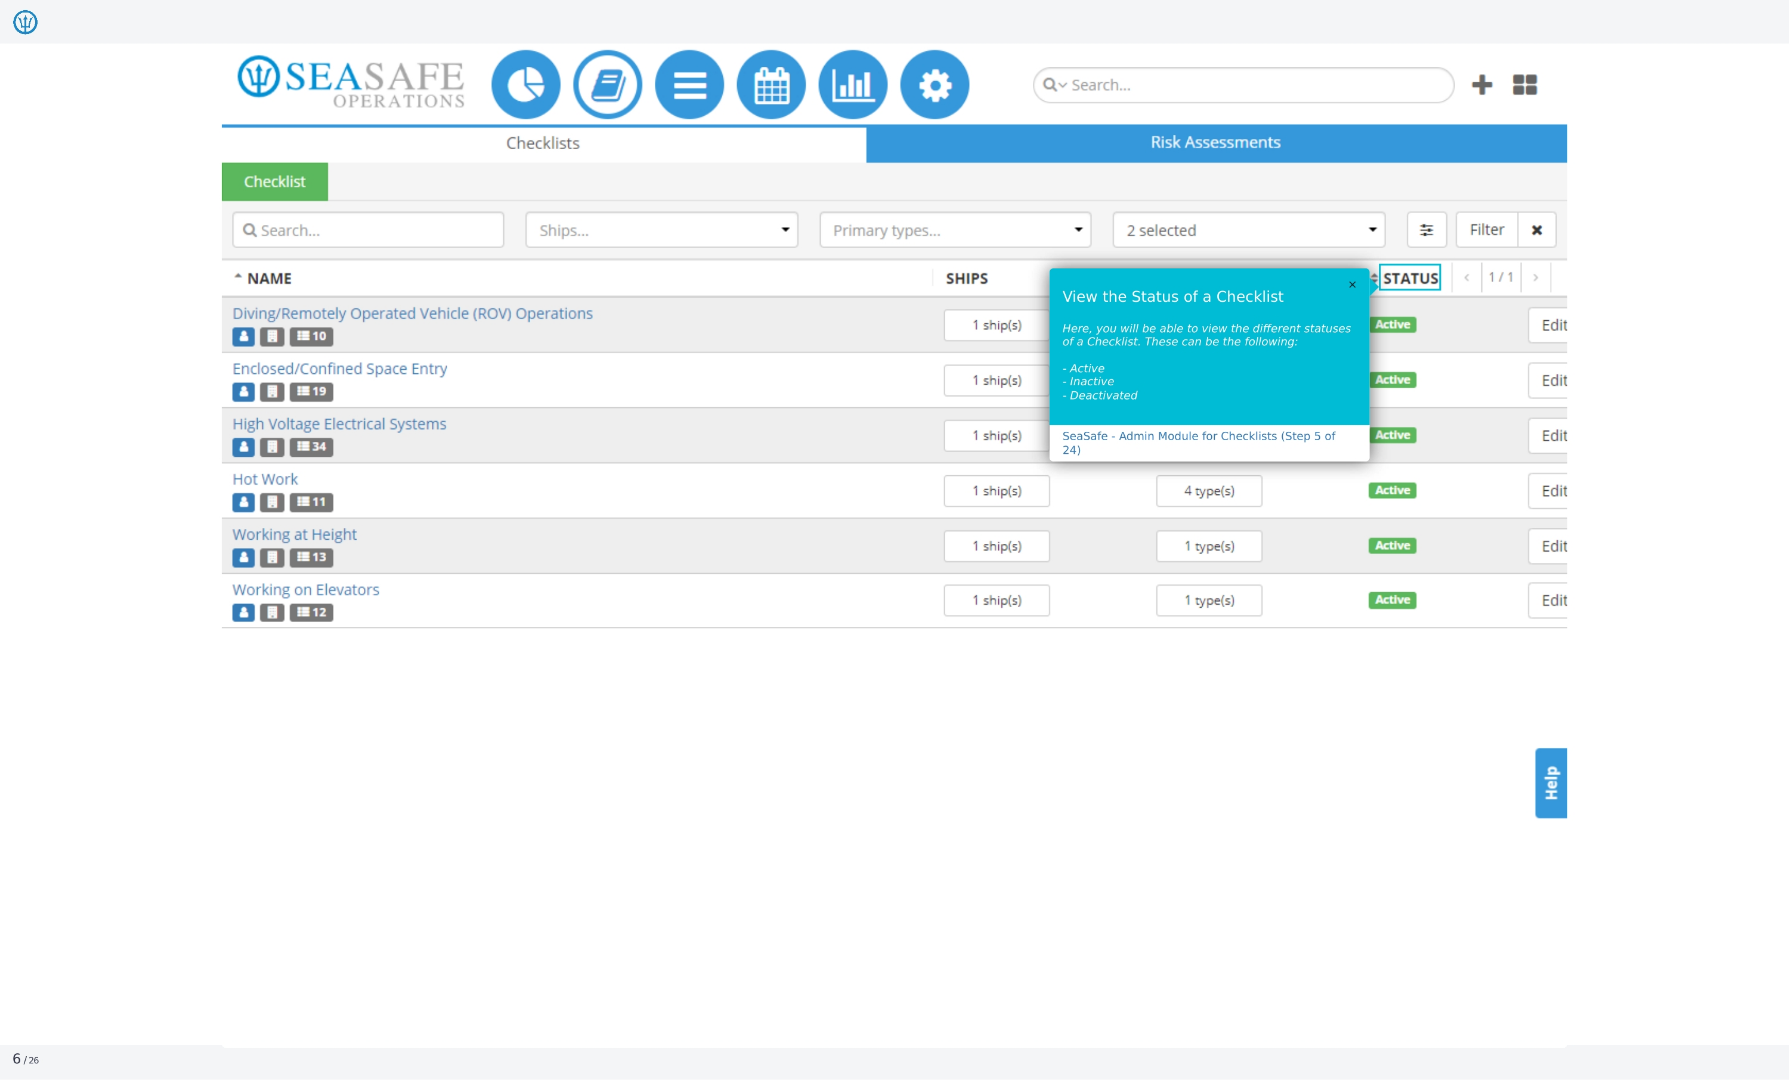Expand the global search options arrow
The image size is (1789, 1080).
pyautogui.click(x=1062, y=86)
